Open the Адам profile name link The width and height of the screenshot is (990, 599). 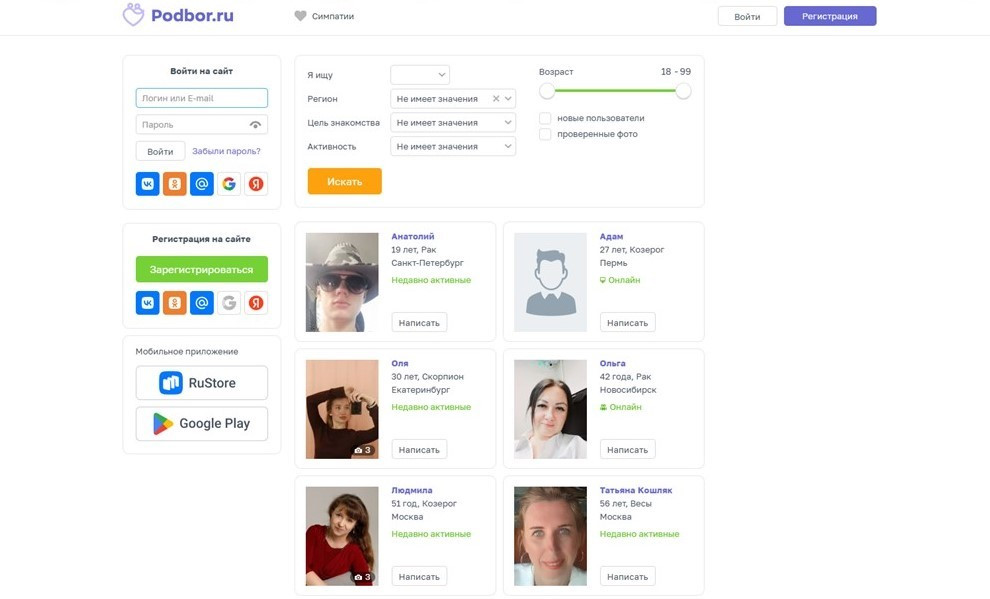click(611, 237)
